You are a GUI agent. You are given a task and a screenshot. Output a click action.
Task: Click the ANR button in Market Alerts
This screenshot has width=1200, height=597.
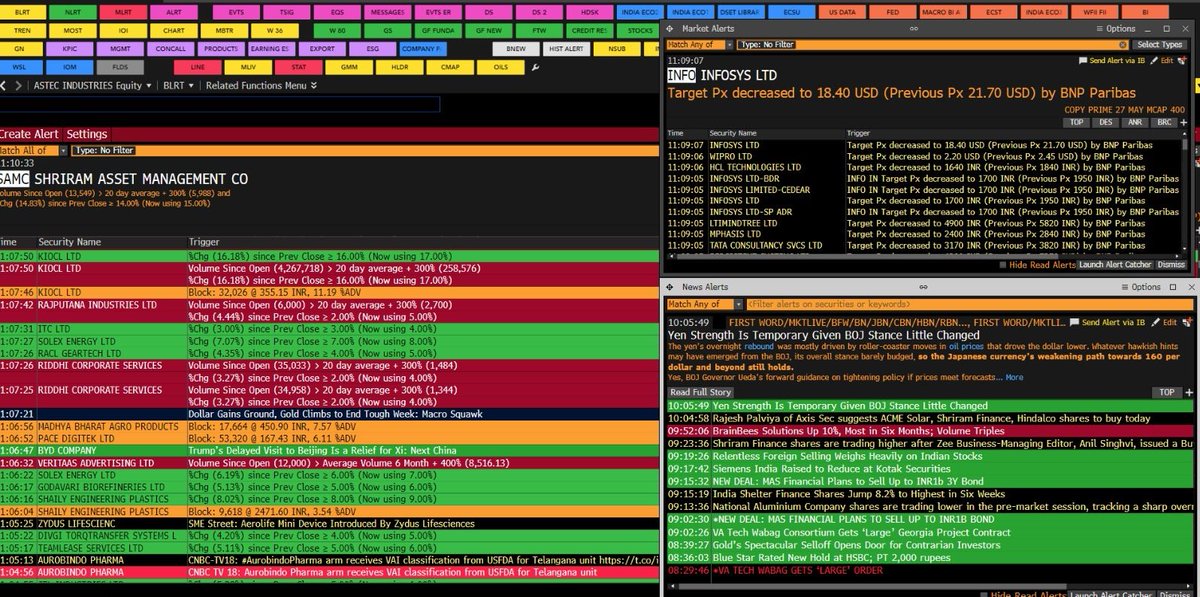click(x=1135, y=121)
